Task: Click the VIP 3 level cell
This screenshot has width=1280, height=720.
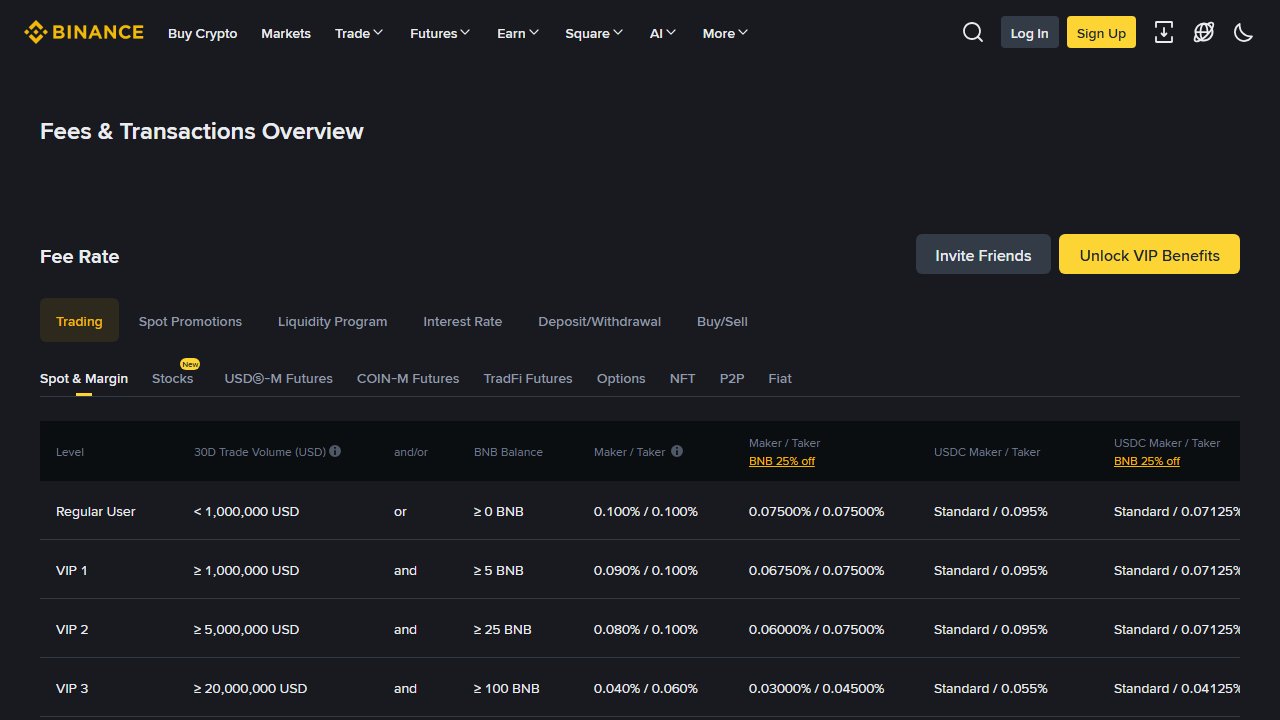Action: tap(72, 688)
